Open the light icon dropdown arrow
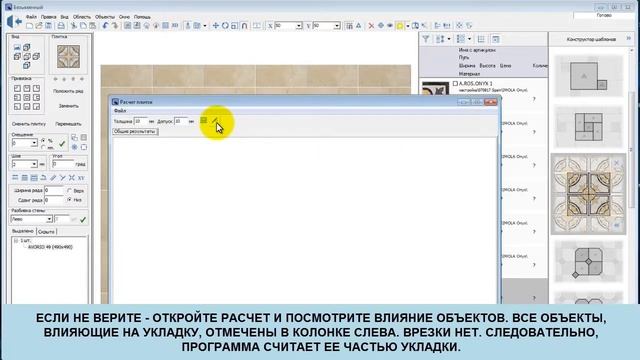The height and width of the screenshot is (360, 640). (x=407, y=26)
